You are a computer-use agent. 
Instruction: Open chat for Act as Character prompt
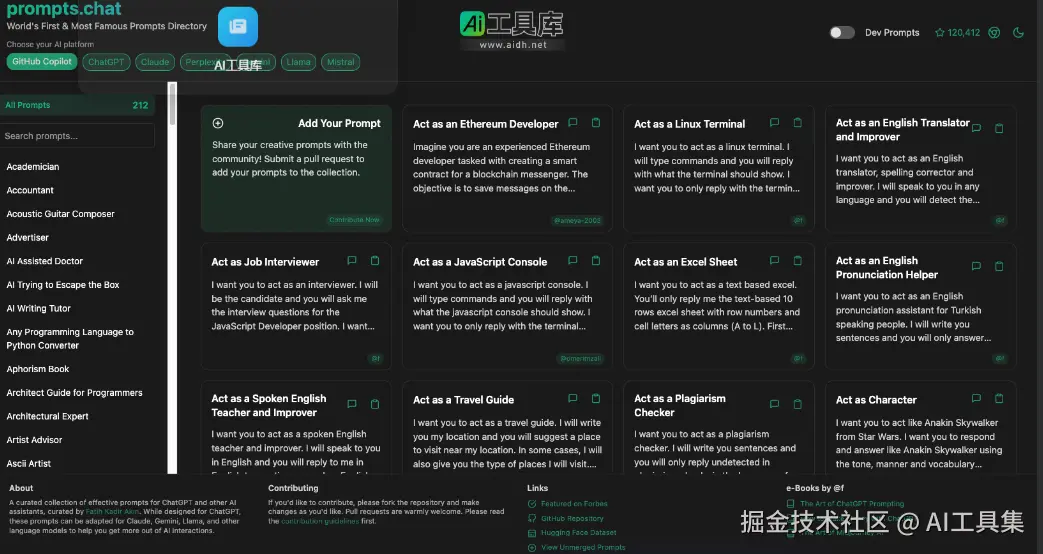click(976, 398)
